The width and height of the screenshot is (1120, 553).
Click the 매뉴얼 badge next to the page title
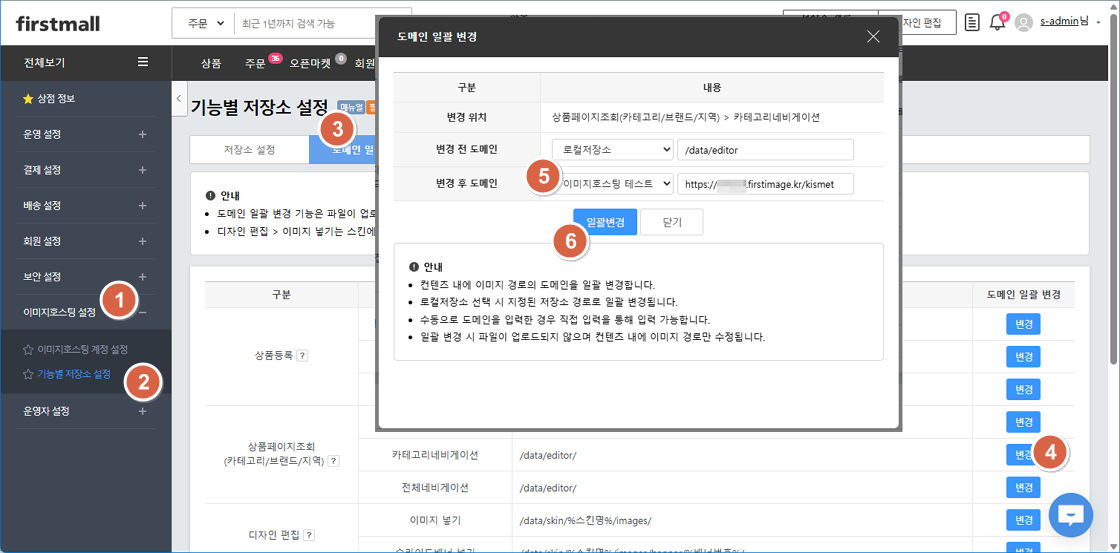coord(351,108)
